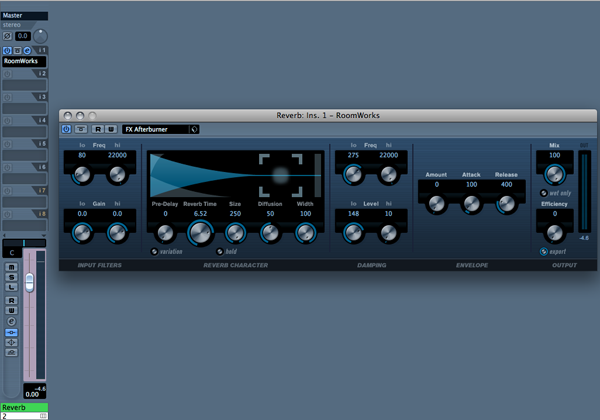The width and height of the screenshot is (600, 420).
Task: Toggle insert 1 power in channel strip
Action: click(x=7, y=50)
